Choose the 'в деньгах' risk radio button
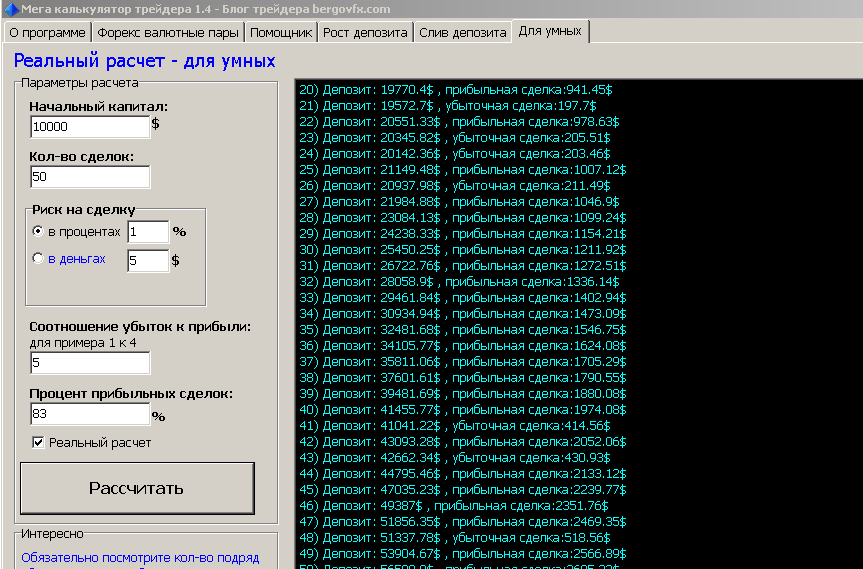This screenshot has height=569, width=863. click(37, 258)
